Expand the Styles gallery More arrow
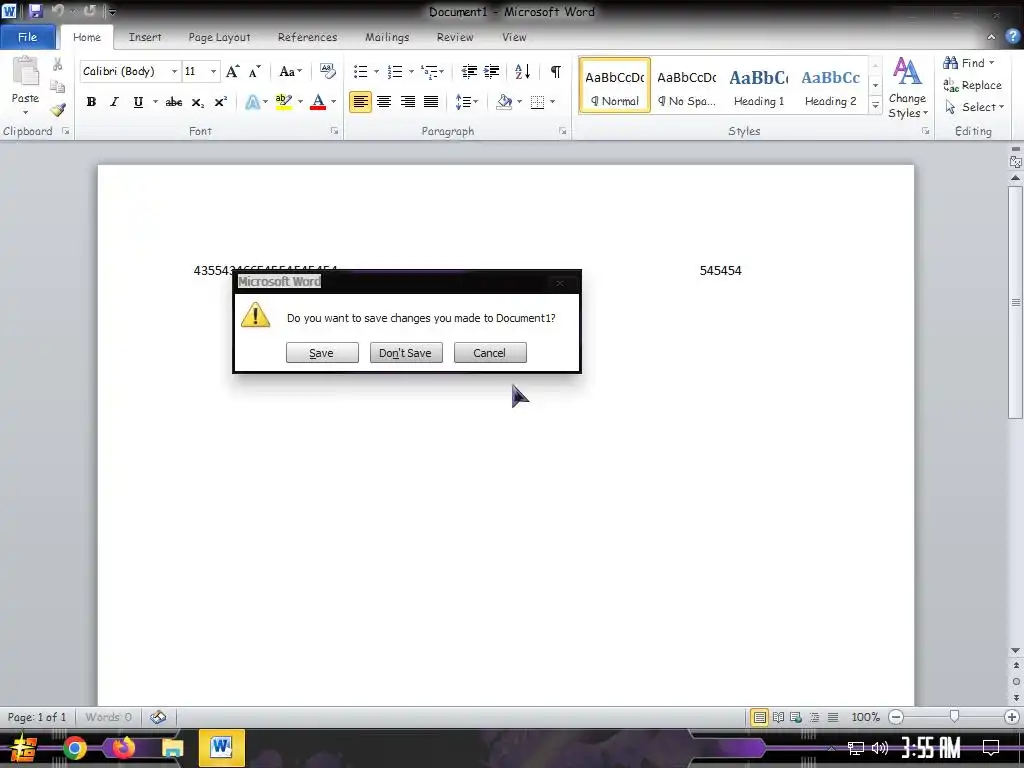The image size is (1024, 768). [x=876, y=106]
